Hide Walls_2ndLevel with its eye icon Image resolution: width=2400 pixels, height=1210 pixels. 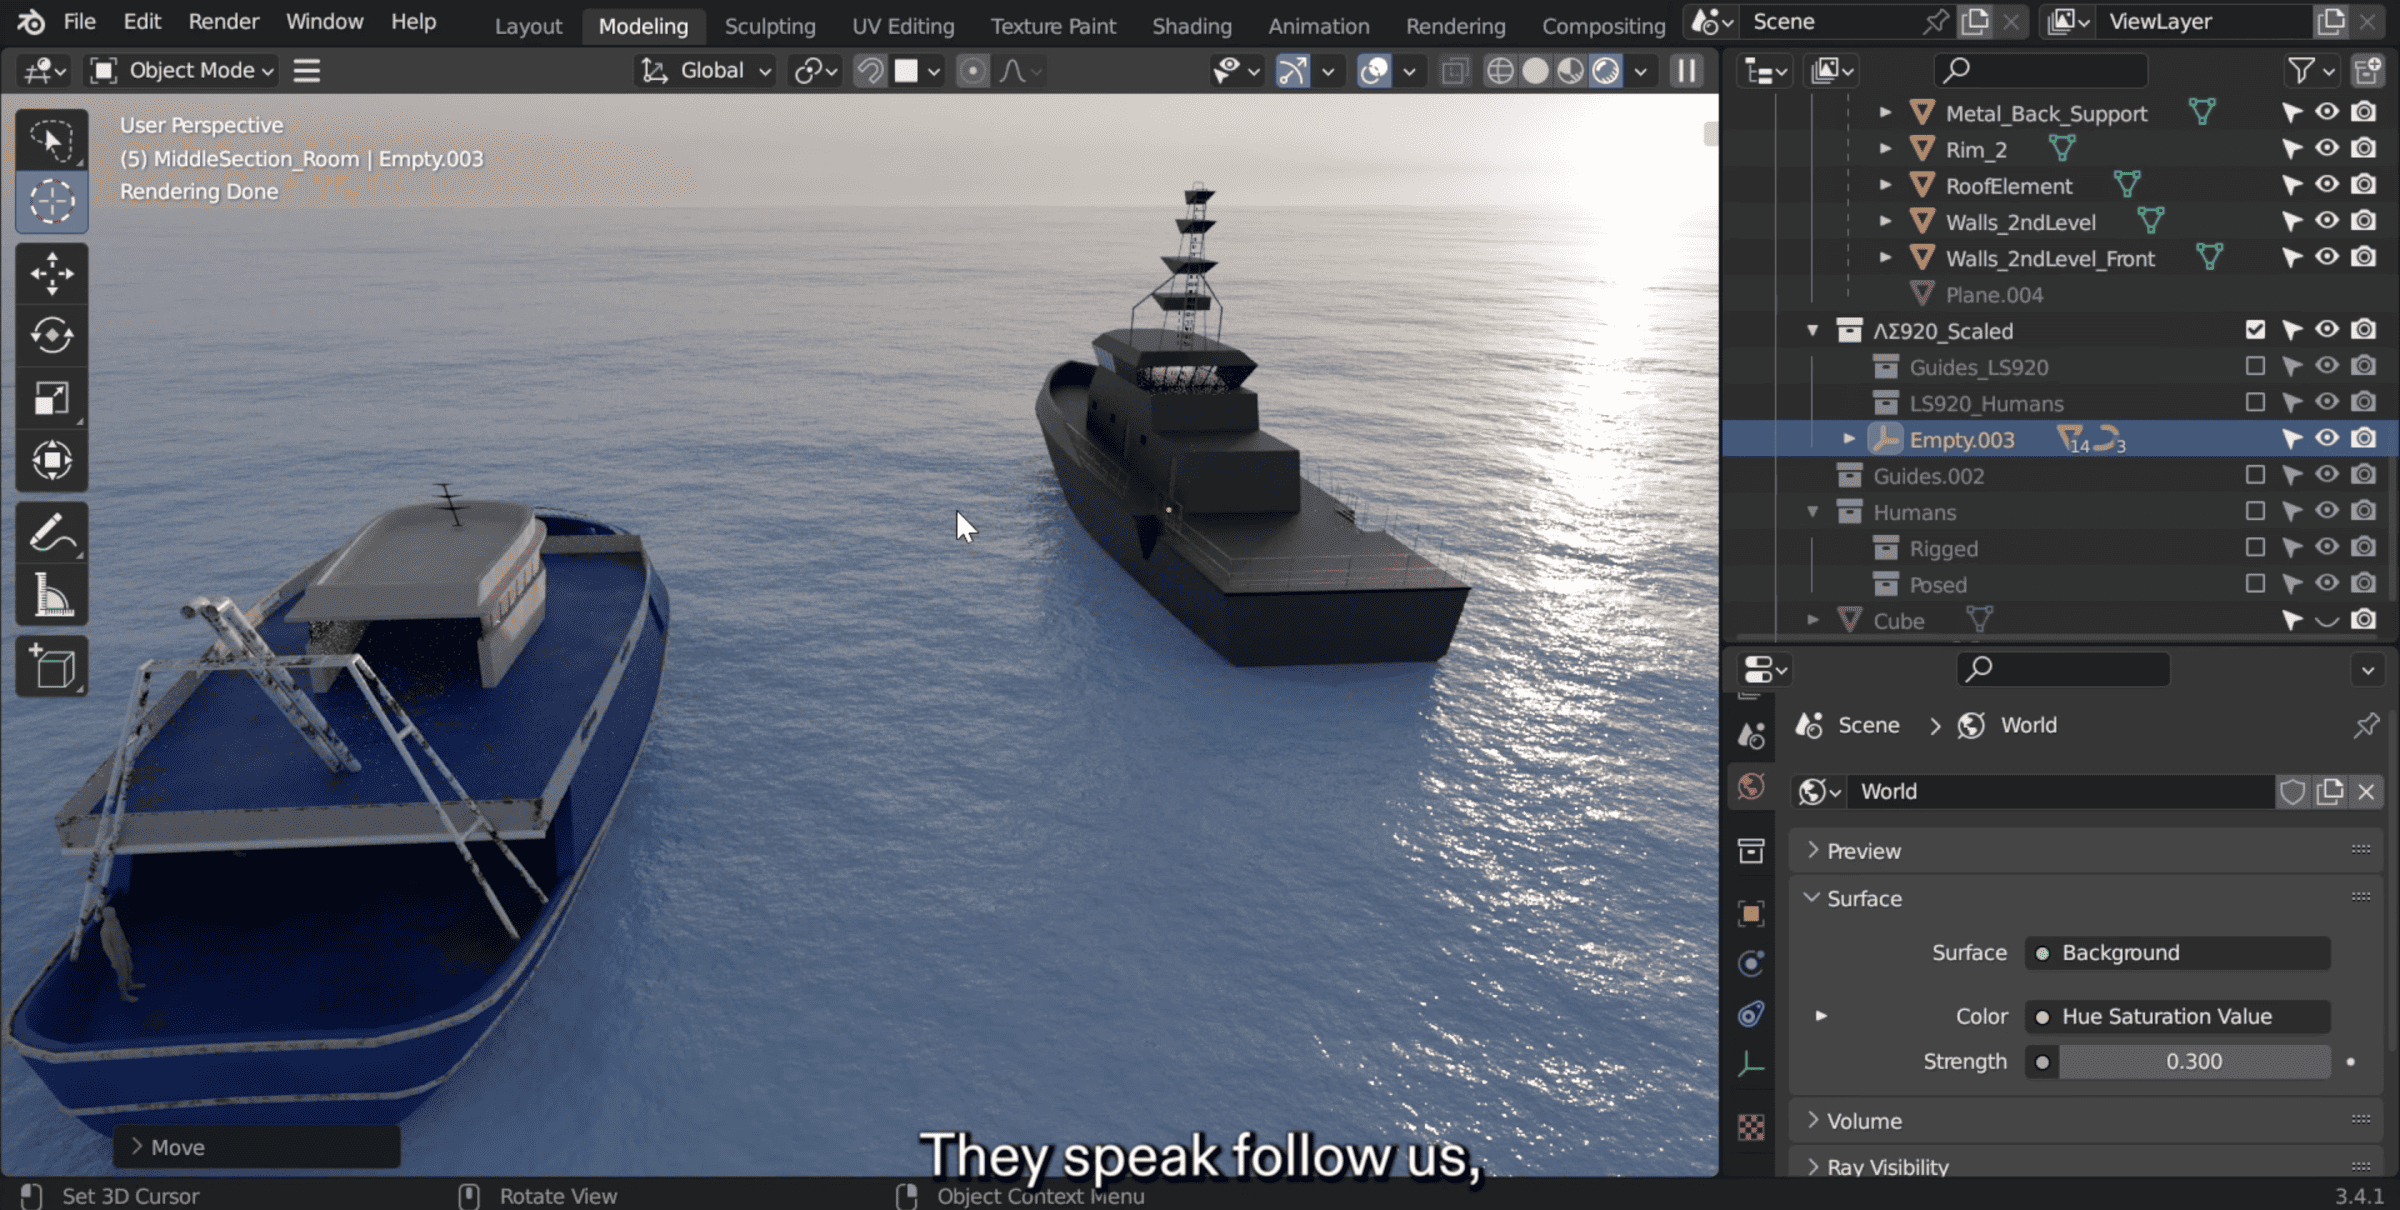point(2327,221)
